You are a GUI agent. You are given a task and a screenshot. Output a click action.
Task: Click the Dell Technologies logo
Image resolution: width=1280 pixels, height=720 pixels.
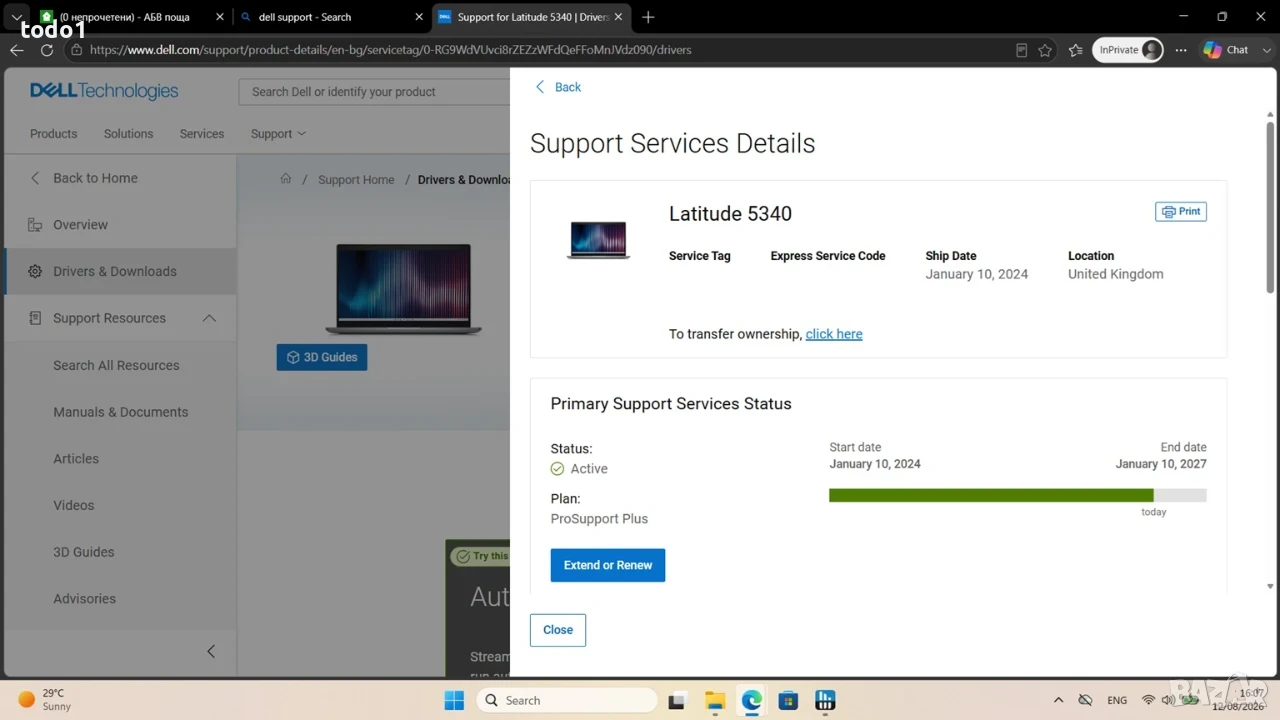pos(104,91)
